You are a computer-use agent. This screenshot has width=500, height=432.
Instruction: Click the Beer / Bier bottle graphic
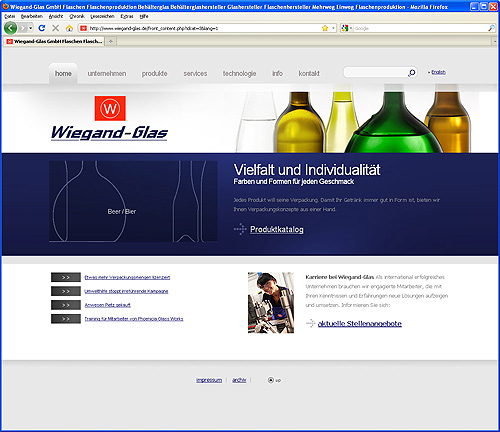(133, 201)
